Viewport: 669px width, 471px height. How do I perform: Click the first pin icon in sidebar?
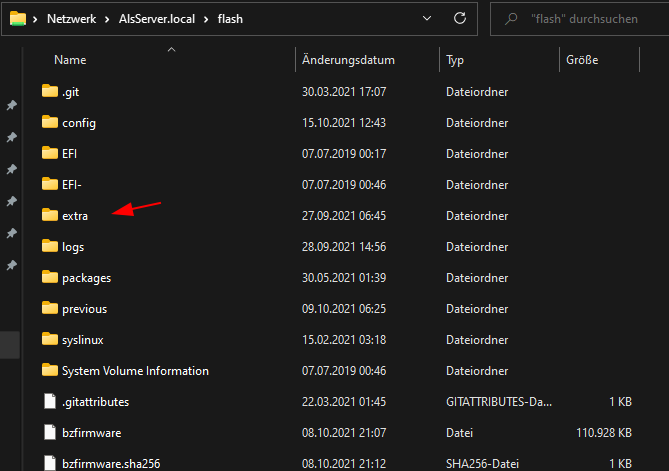[x=12, y=105]
